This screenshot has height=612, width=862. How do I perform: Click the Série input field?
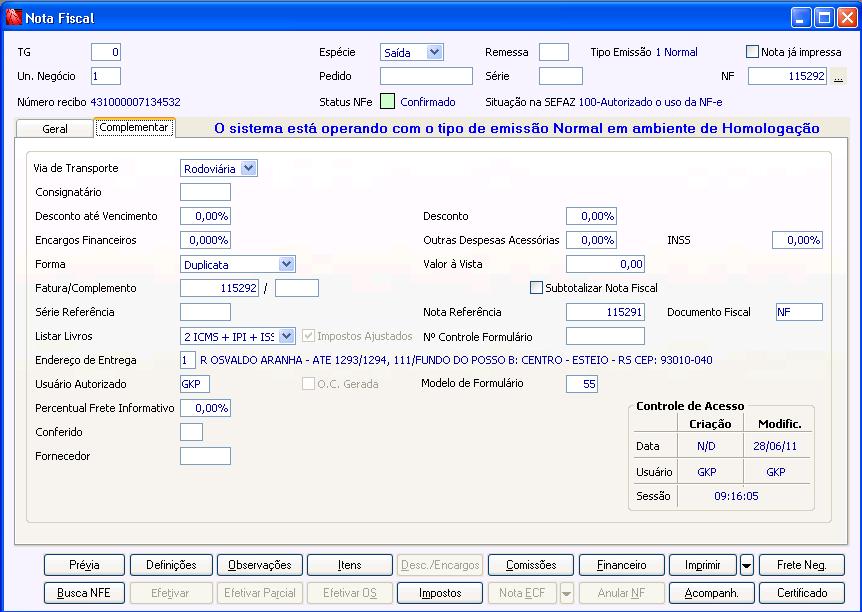coord(560,76)
